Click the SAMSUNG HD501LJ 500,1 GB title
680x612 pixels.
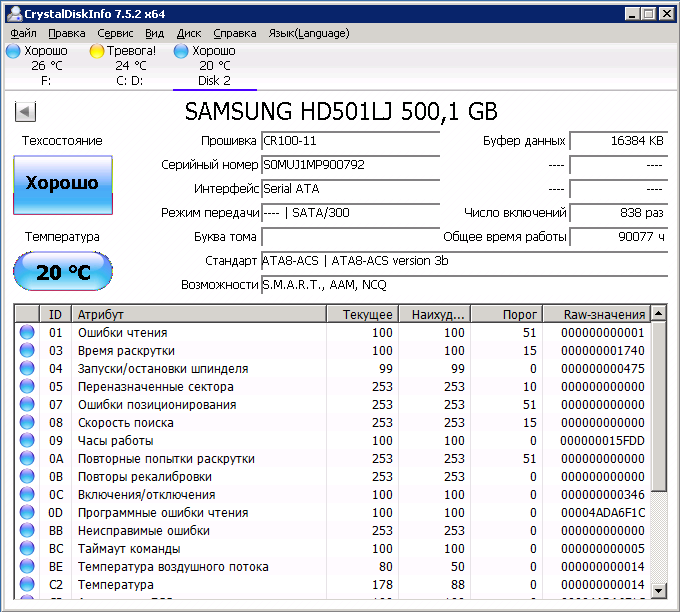click(341, 111)
